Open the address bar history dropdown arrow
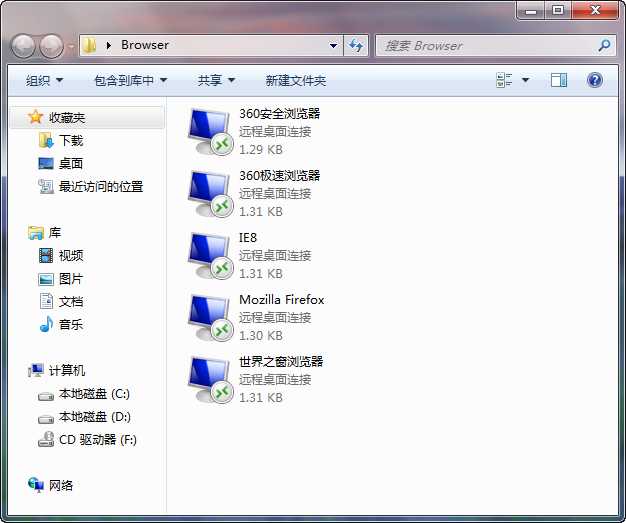Screen dimensions: 626x523 (333, 46)
